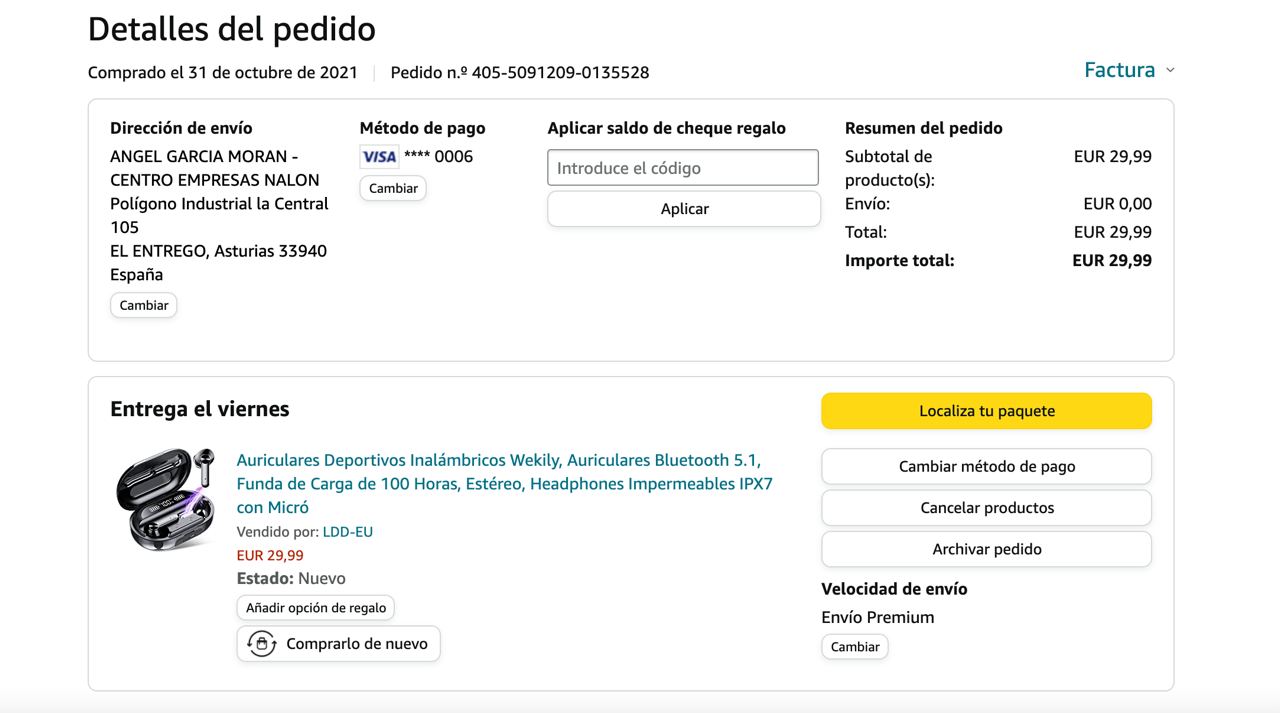
Task: Click the order number 405-5091209-0135528
Action: [x=560, y=73]
